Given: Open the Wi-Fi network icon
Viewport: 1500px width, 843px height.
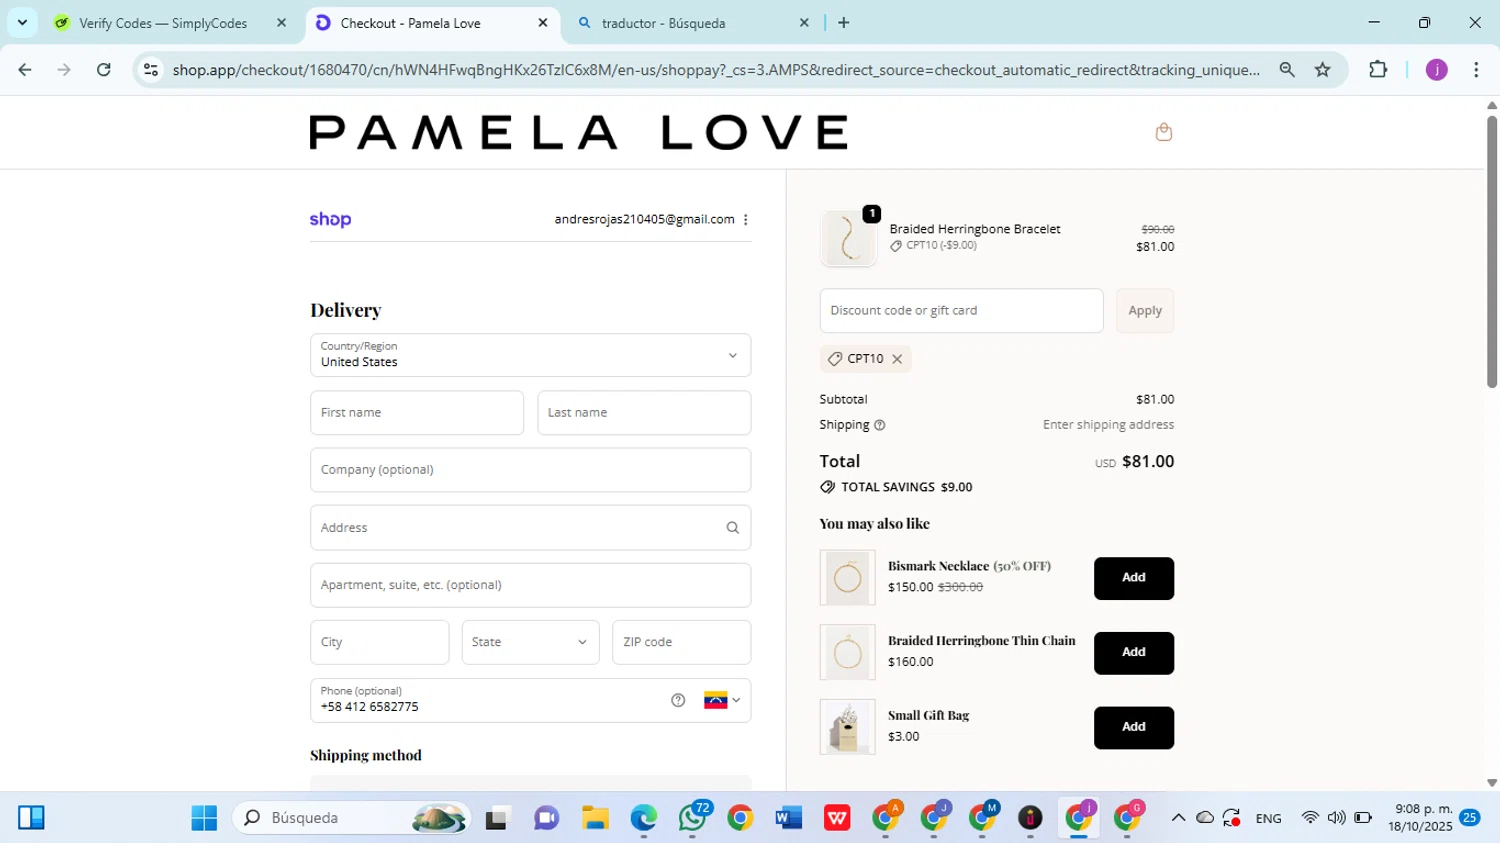Looking at the screenshot, I should pyautogui.click(x=1309, y=818).
